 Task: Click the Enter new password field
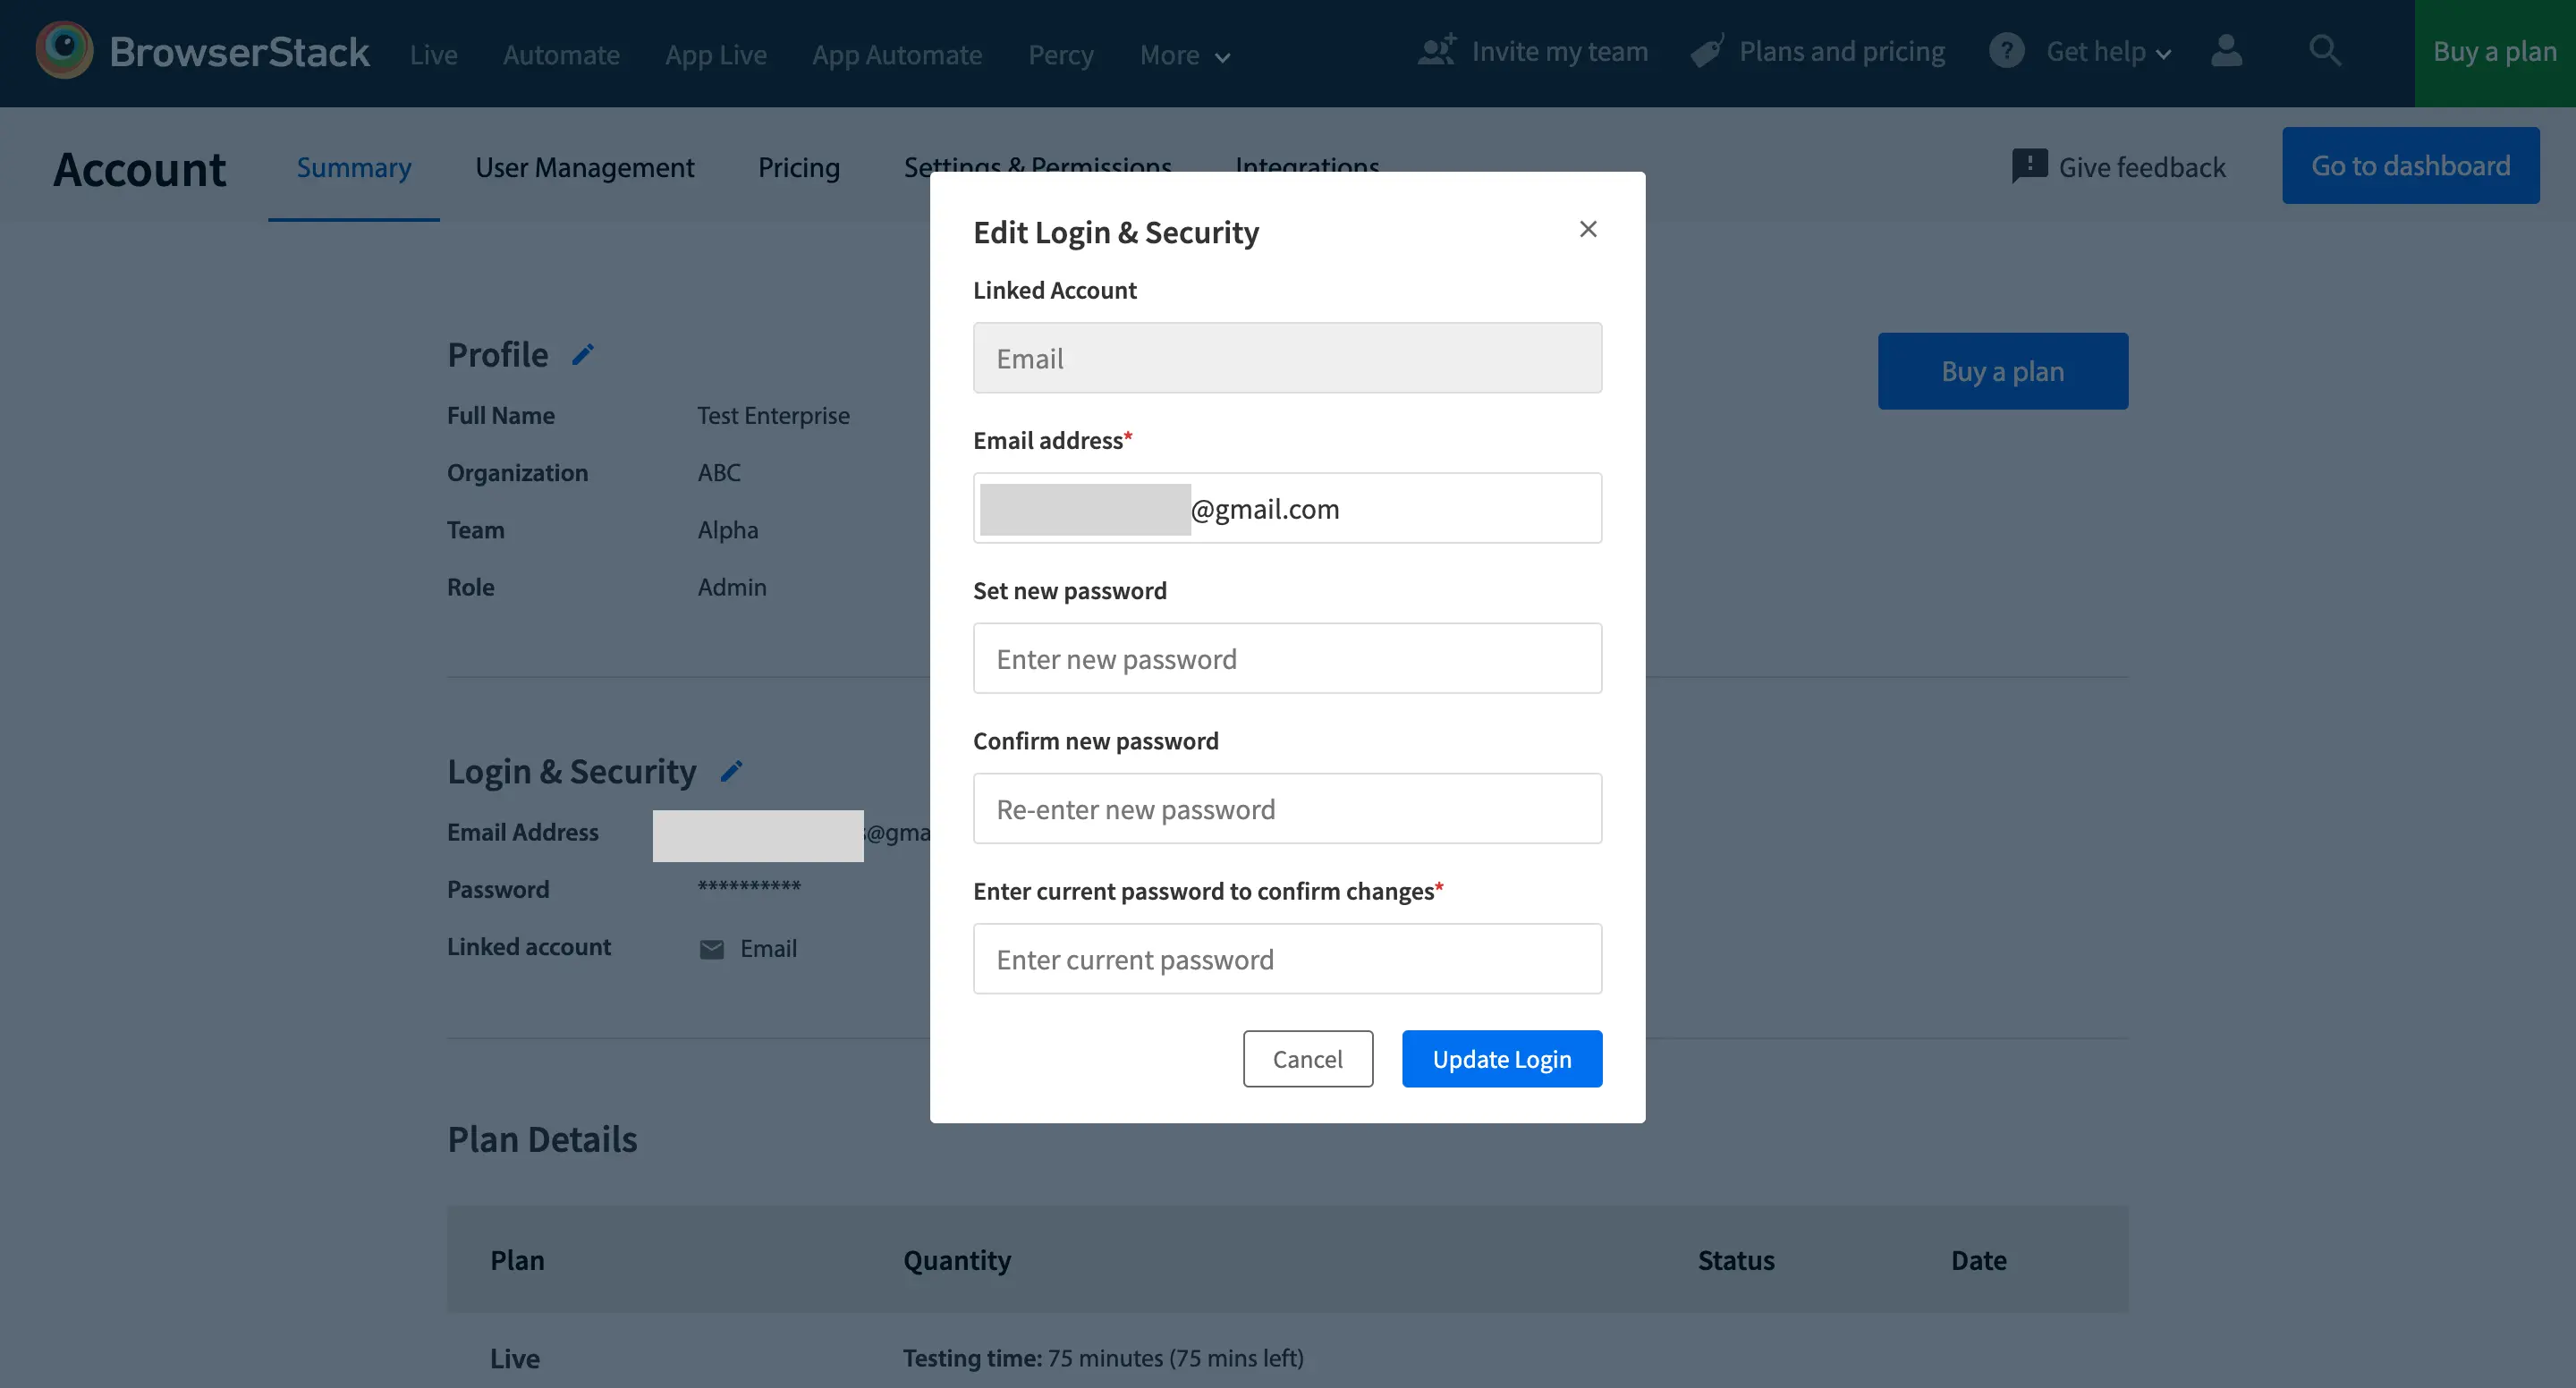(x=1287, y=658)
